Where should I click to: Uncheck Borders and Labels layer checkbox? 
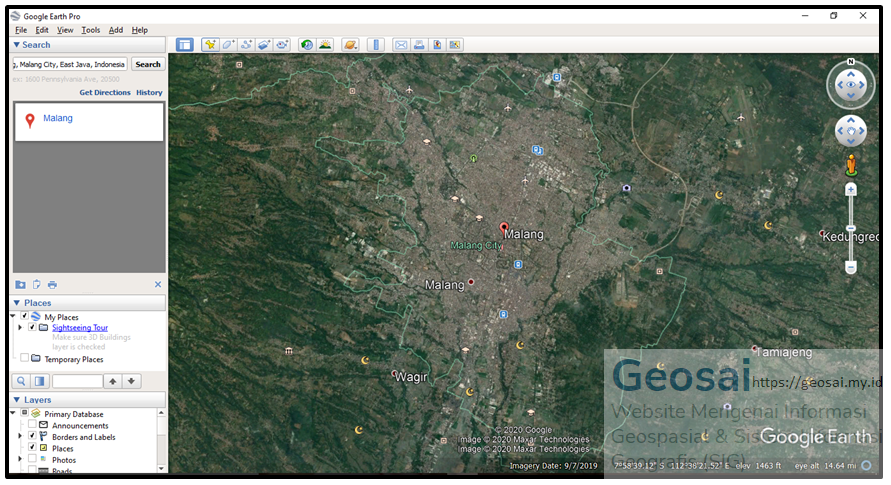pos(32,436)
